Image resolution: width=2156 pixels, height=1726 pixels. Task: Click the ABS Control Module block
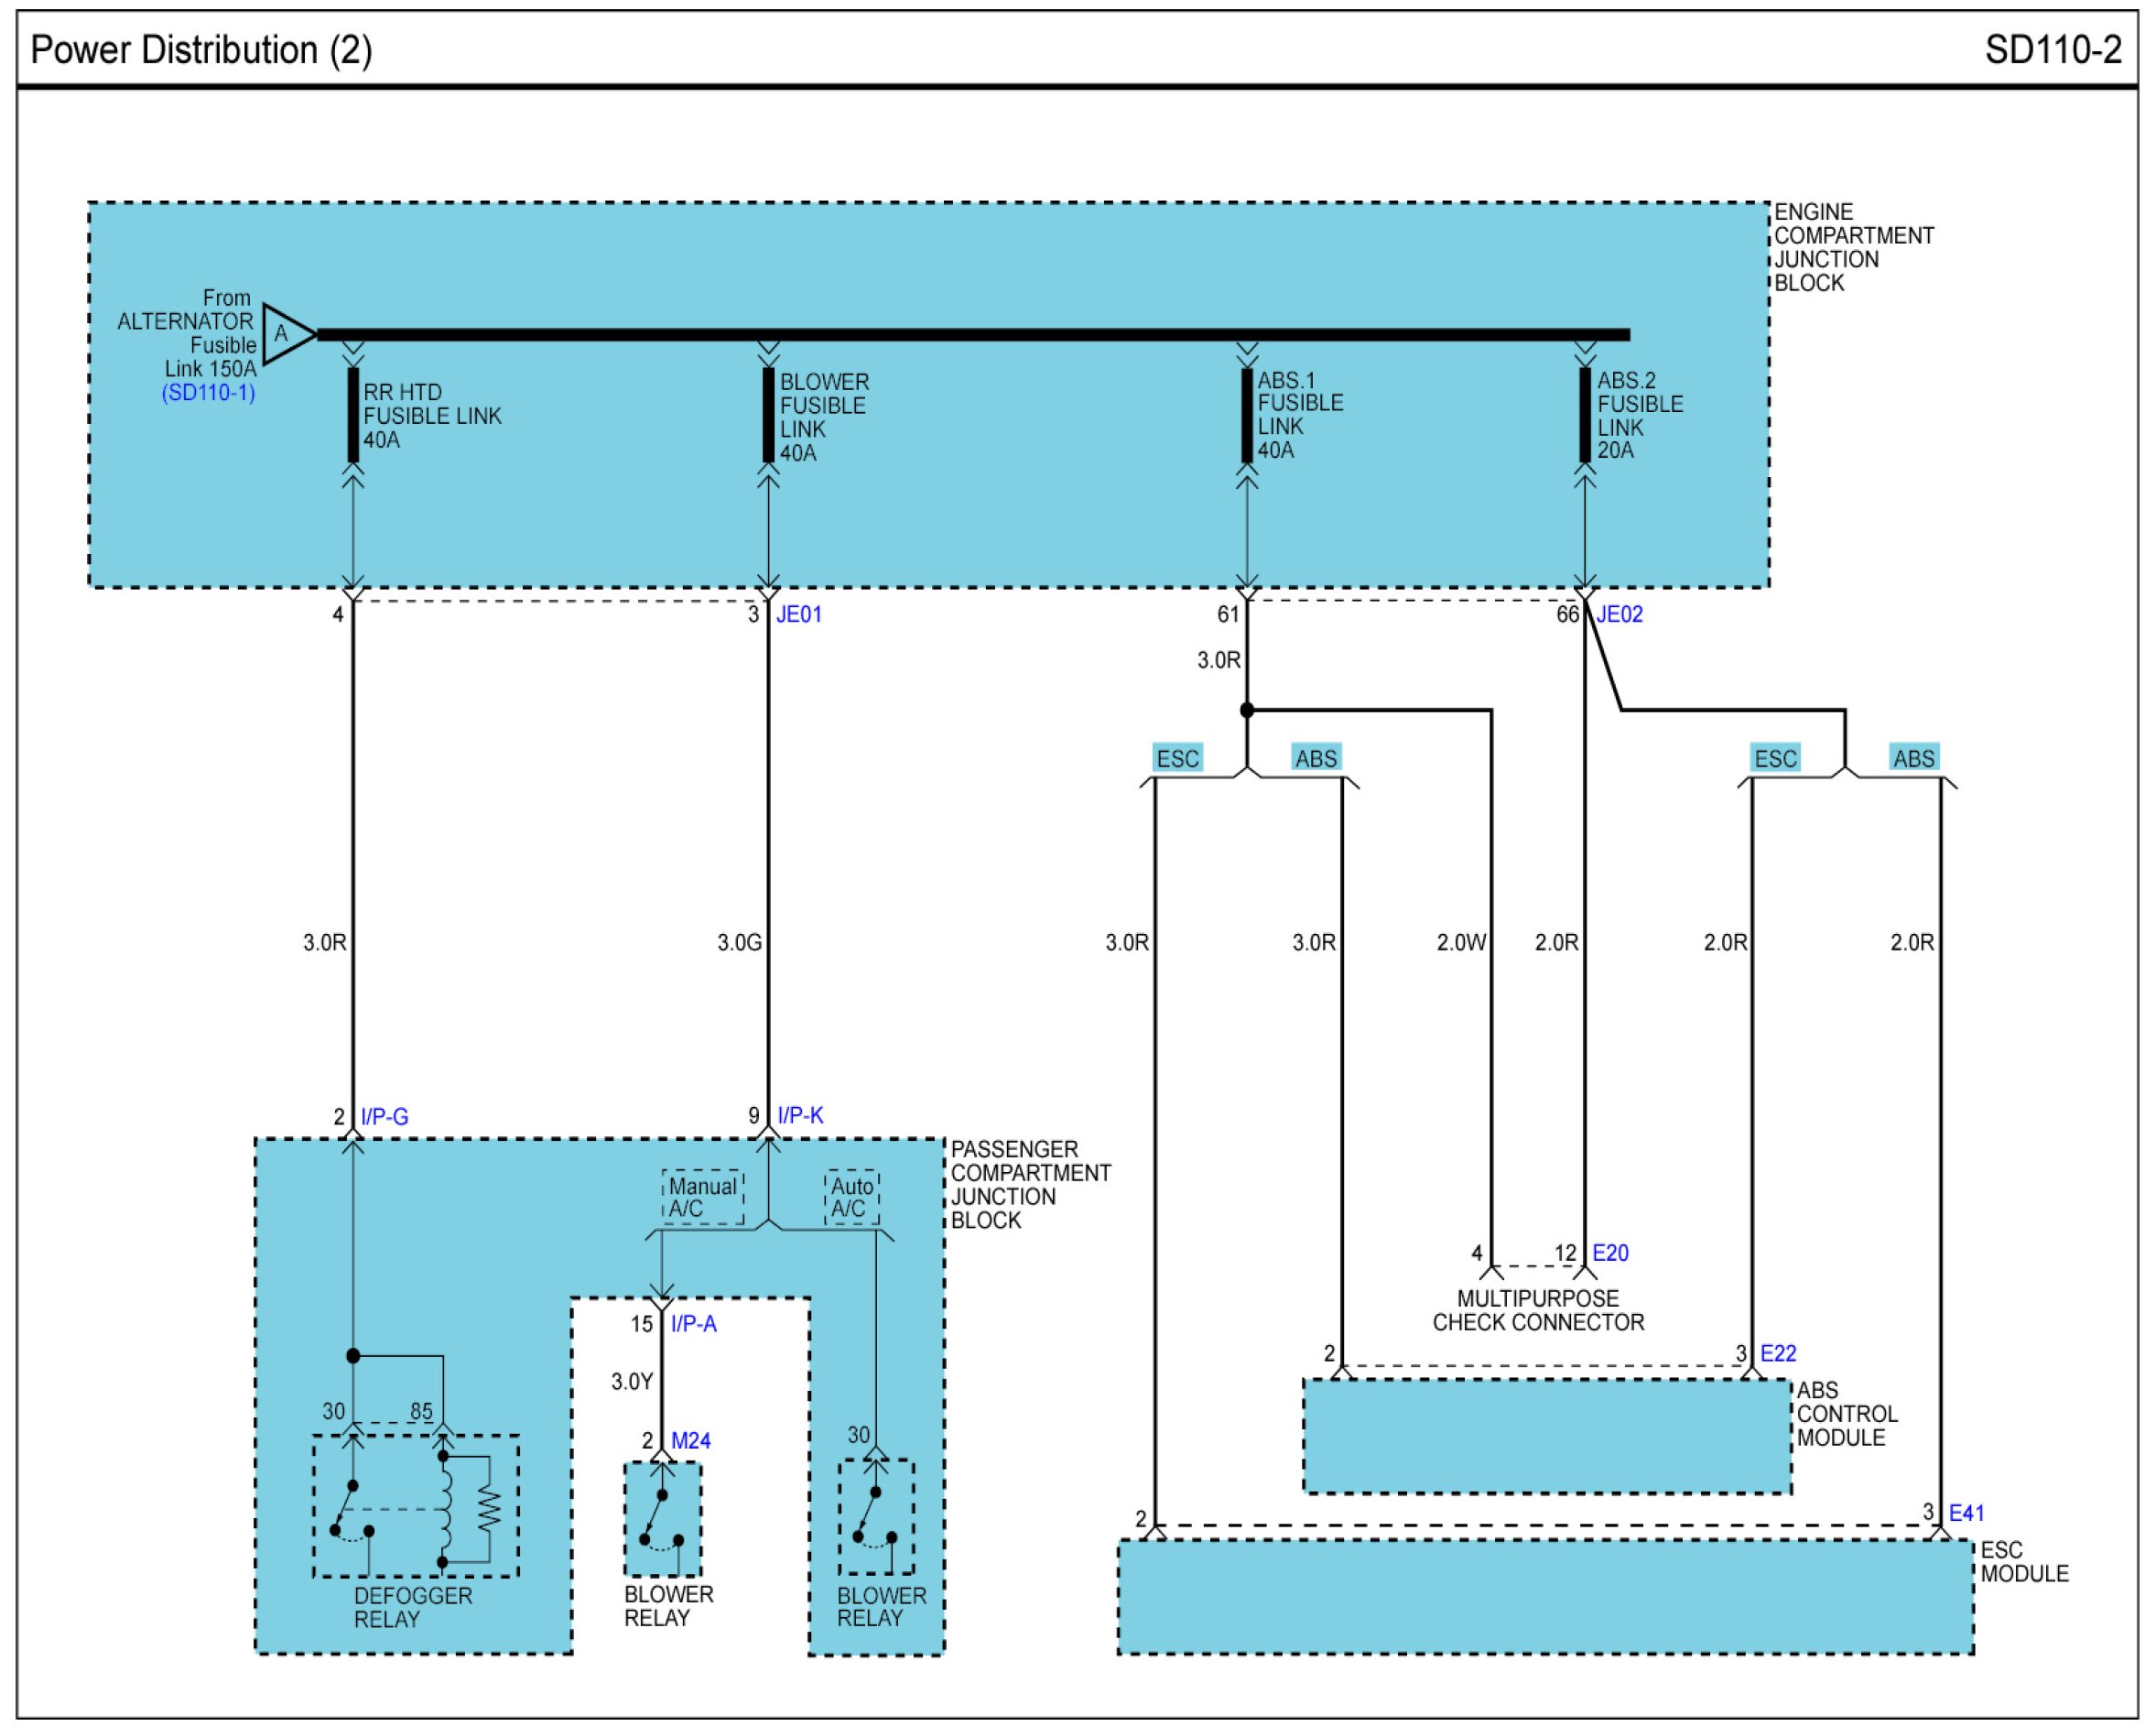pos(1546,1437)
